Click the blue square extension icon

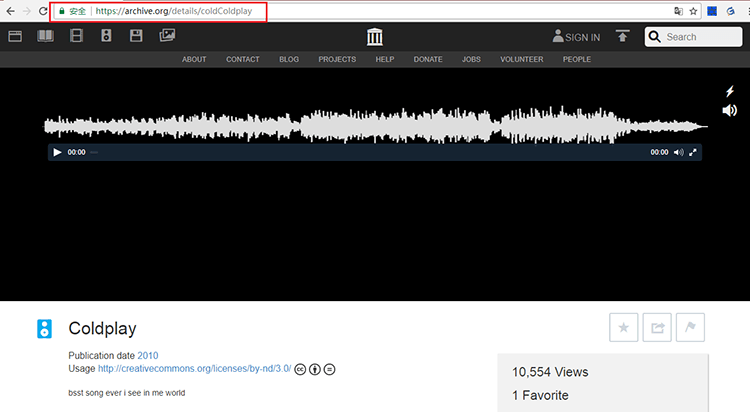click(712, 11)
